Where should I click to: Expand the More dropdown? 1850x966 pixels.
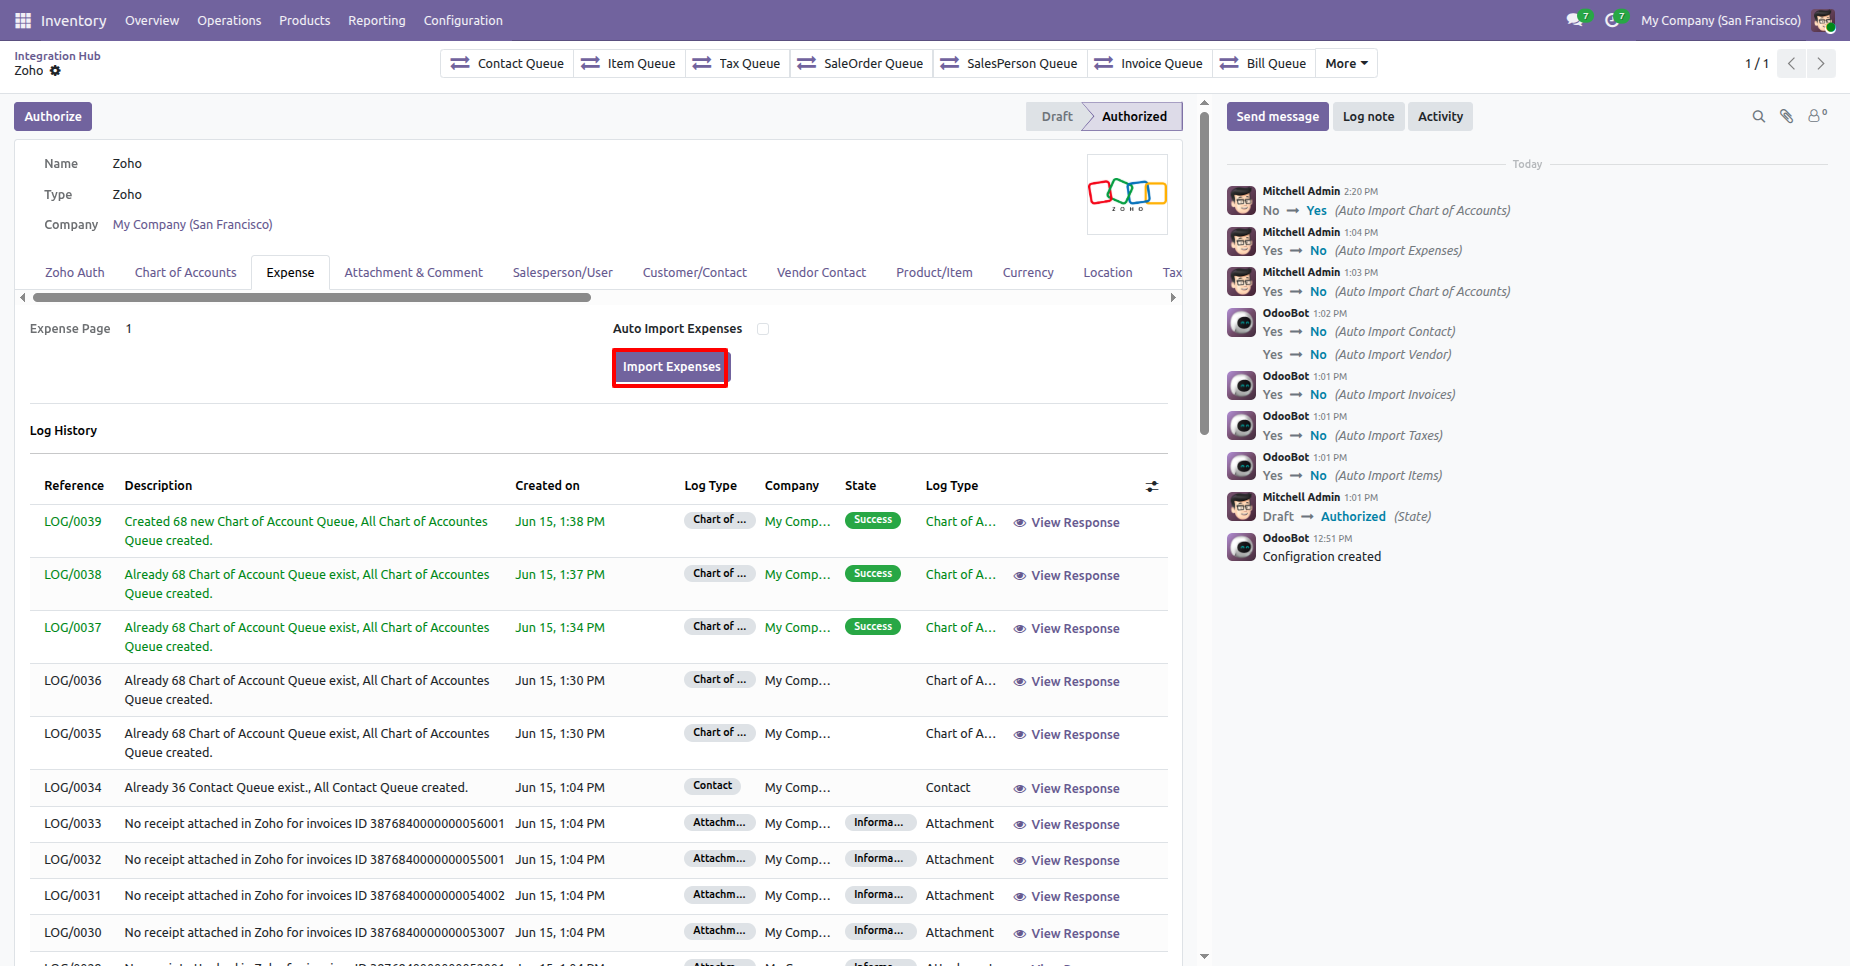click(x=1346, y=64)
